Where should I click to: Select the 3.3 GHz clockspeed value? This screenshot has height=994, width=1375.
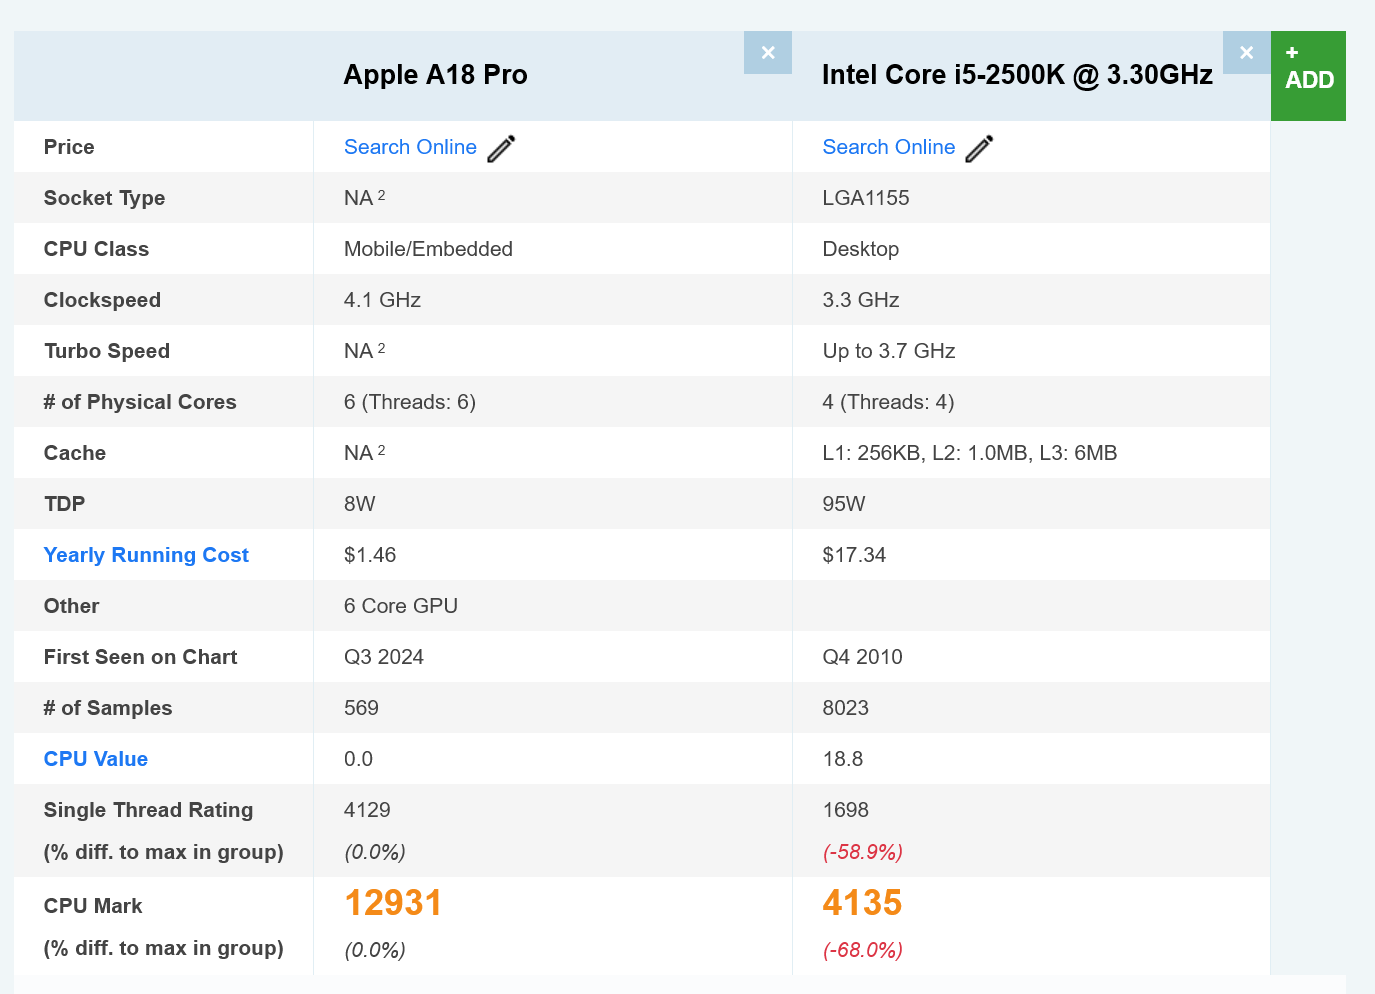click(861, 300)
